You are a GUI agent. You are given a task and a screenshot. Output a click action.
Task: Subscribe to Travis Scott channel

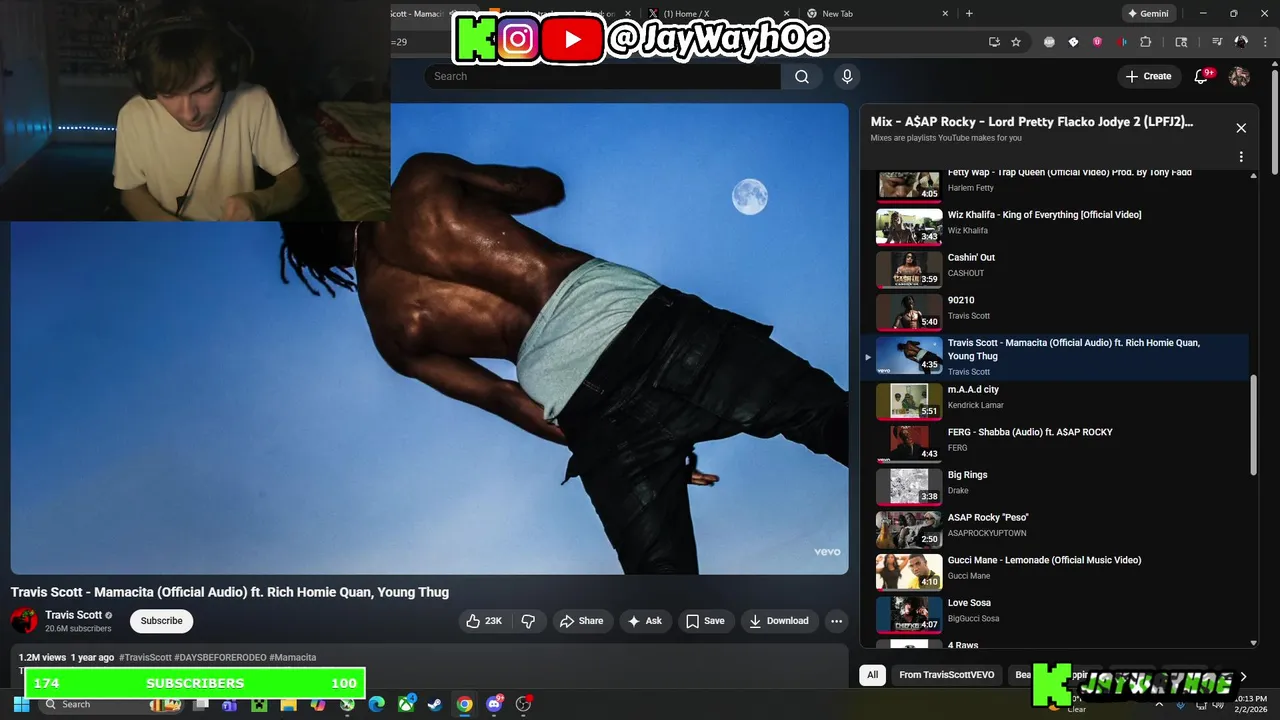tap(161, 621)
